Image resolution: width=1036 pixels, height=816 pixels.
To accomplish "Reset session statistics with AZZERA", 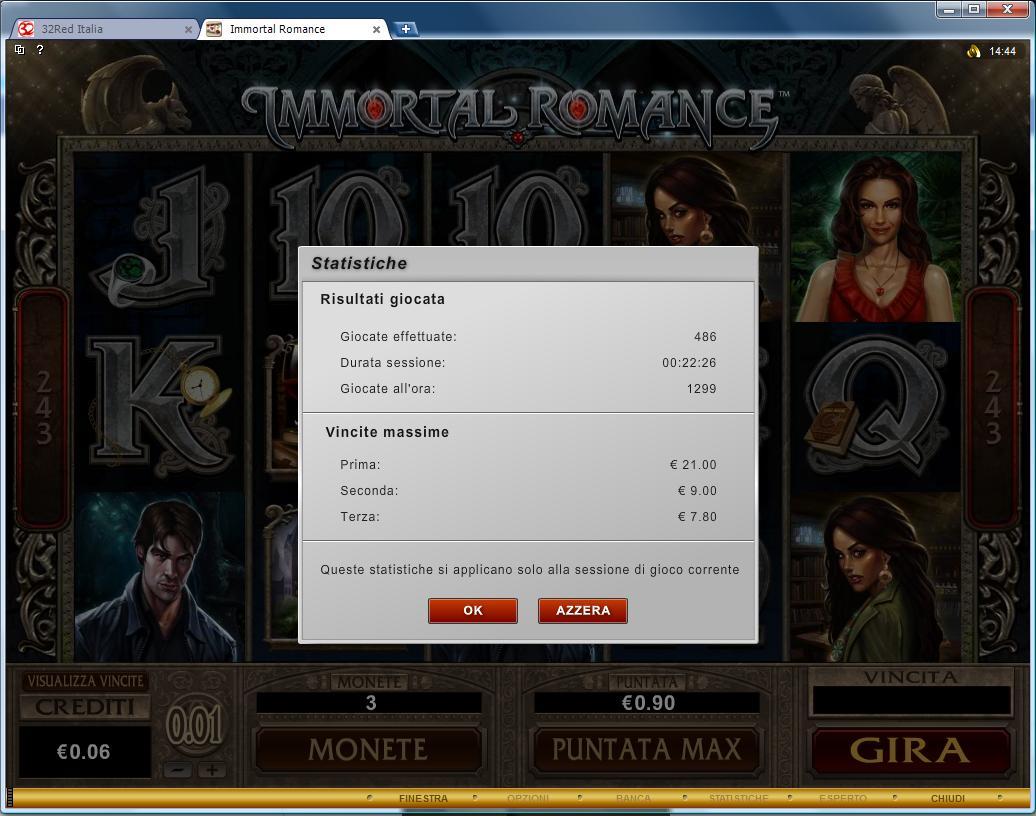I will click(583, 611).
